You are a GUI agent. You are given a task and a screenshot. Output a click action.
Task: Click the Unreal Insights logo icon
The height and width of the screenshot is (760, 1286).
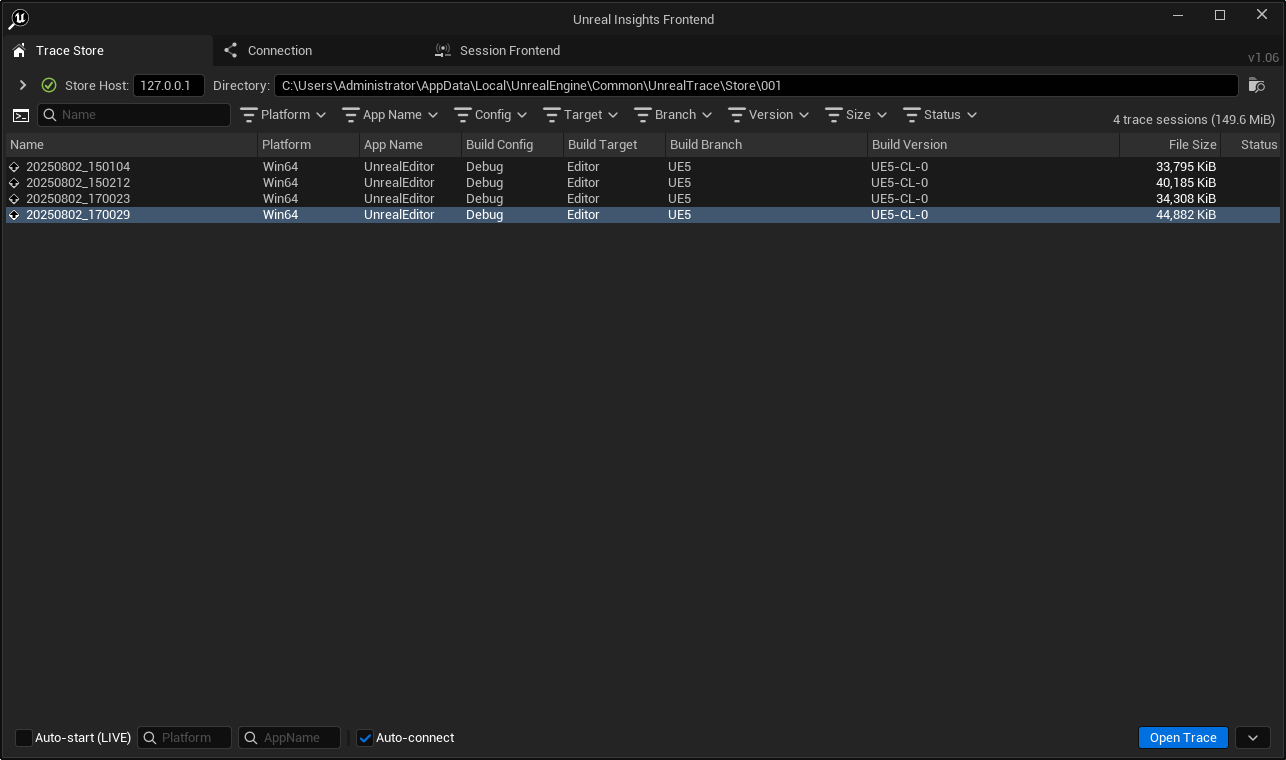point(19,17)
